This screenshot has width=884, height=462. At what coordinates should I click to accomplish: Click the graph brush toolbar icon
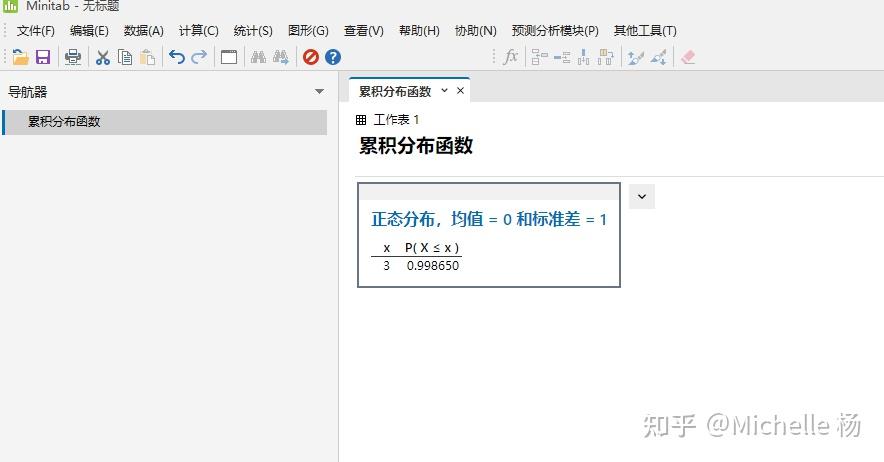[x=635, y=57]
